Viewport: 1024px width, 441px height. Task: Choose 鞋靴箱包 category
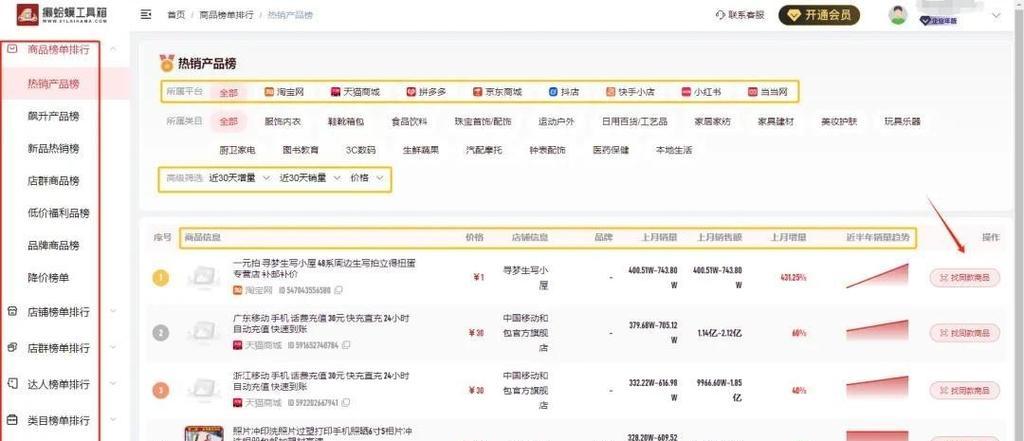tap(345, 122)
